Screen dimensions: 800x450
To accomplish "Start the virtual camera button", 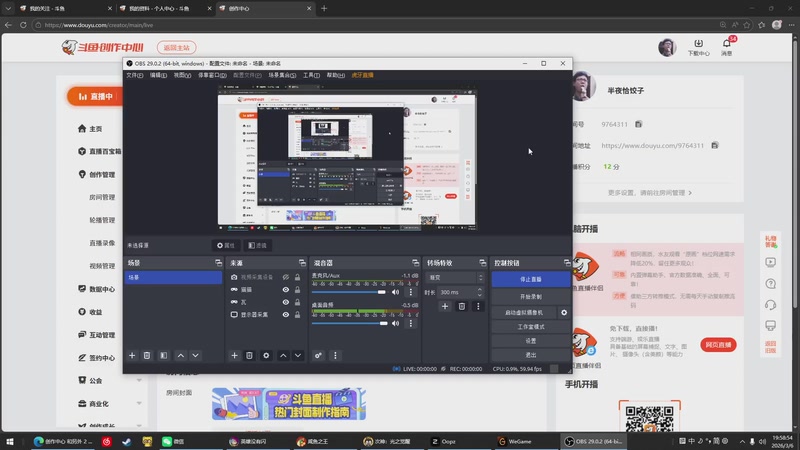I will tap(524, 312).
